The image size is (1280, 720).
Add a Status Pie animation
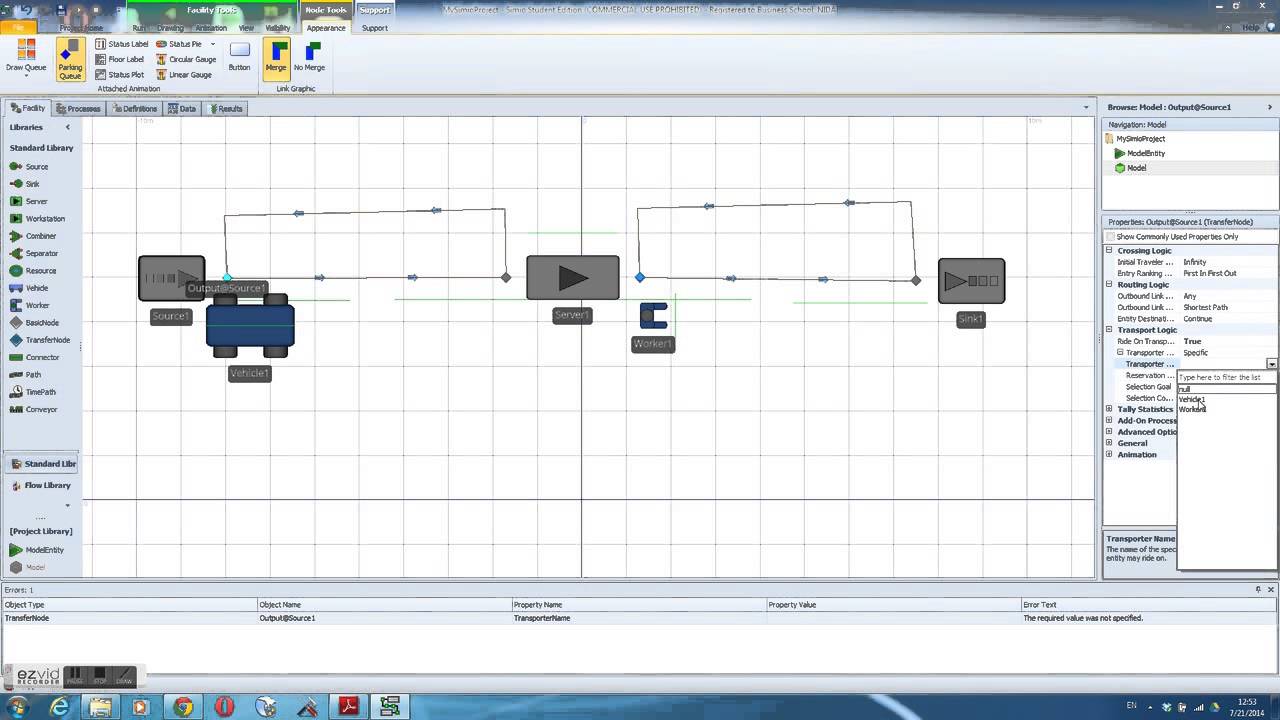tap(179, 44)
